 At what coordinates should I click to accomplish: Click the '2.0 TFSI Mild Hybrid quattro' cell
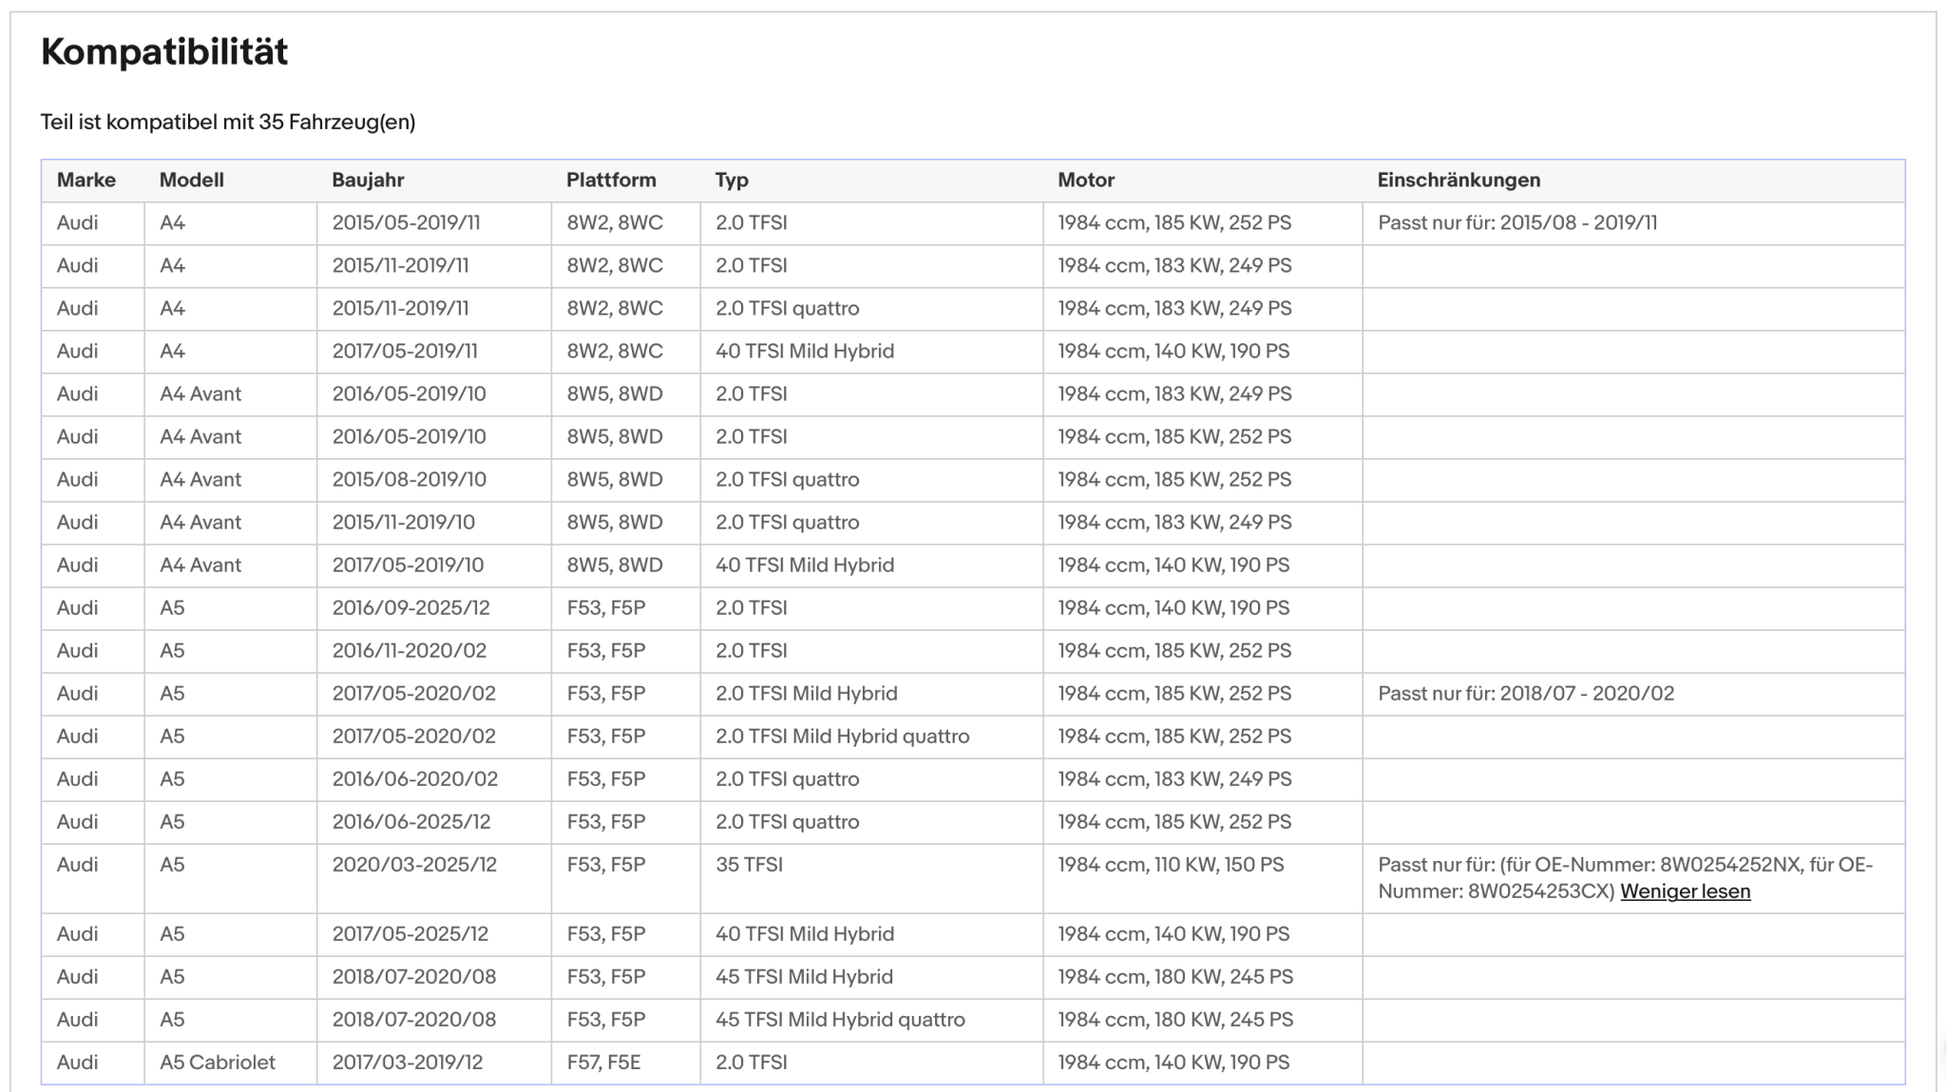tap(842, 736)
